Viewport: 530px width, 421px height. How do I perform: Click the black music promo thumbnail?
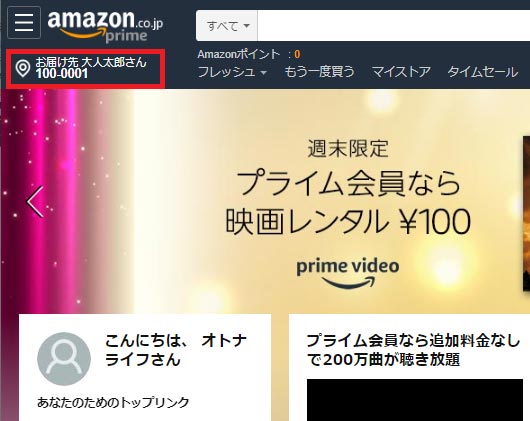click(415, 400)
